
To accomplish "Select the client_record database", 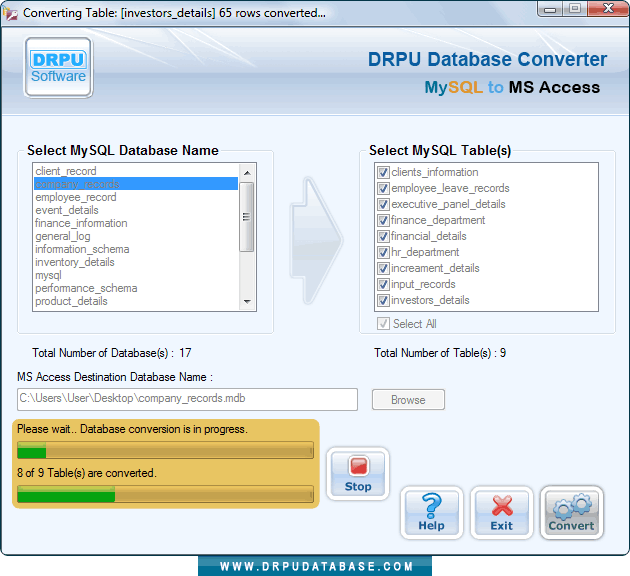I will click(136, 171).
